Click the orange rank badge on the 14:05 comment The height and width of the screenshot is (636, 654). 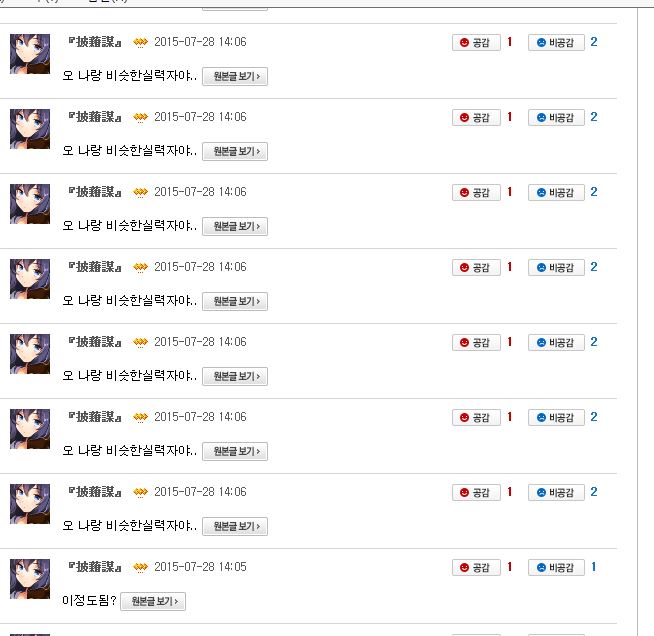coord(141,567)
